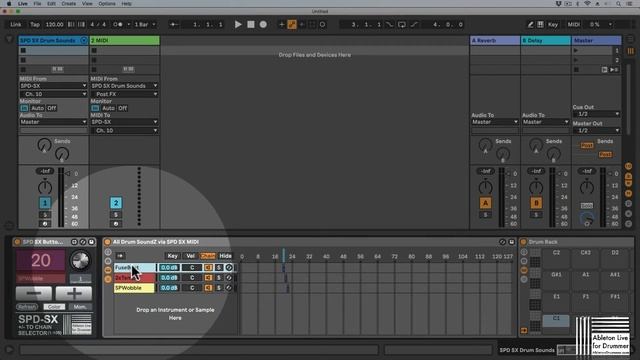
Task: Adjust track 1 pan knob
Action: click(x=45, y=188)
